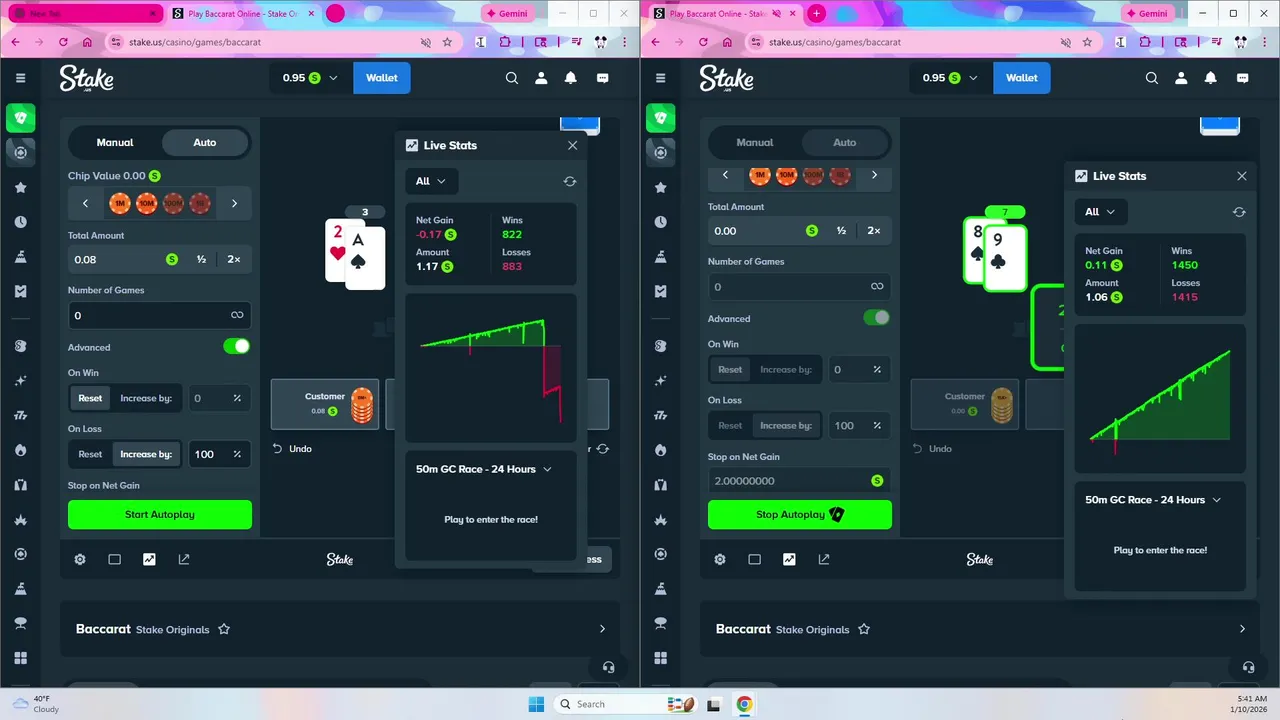Image resolution: width=1280 pixels, height=720 pixels.
Task: Favorite Baccarat with star in left window
Action: tap(224, 629)
